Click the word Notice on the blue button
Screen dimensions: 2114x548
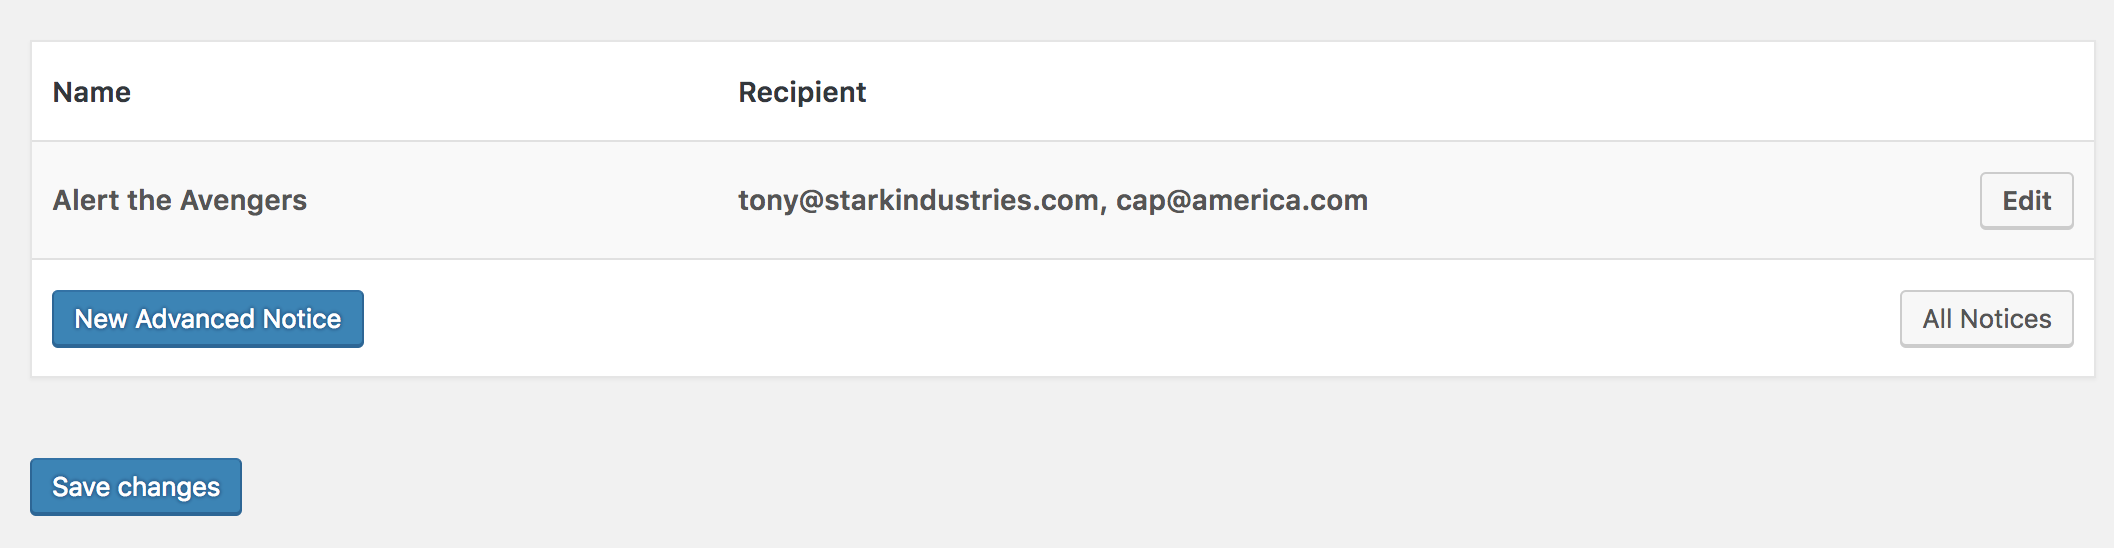point(302,319)
